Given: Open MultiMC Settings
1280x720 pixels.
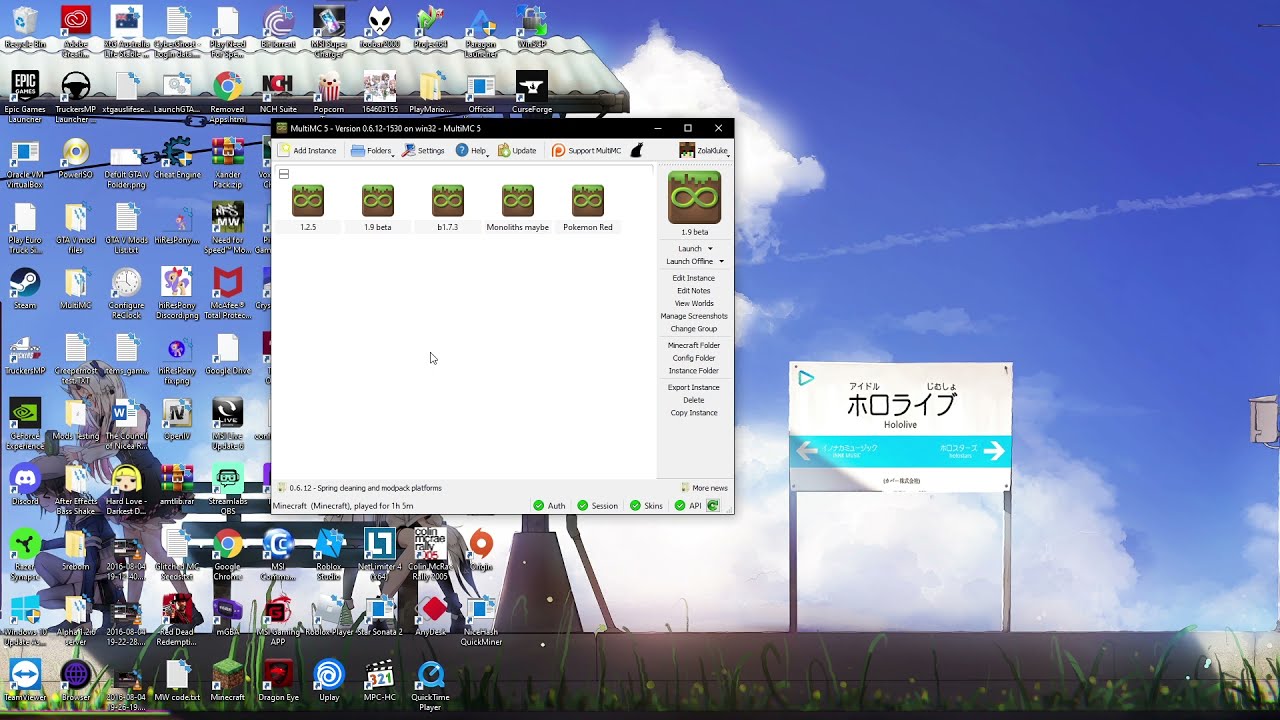Looking at the screenshot, I should click(x=423, y=151).
